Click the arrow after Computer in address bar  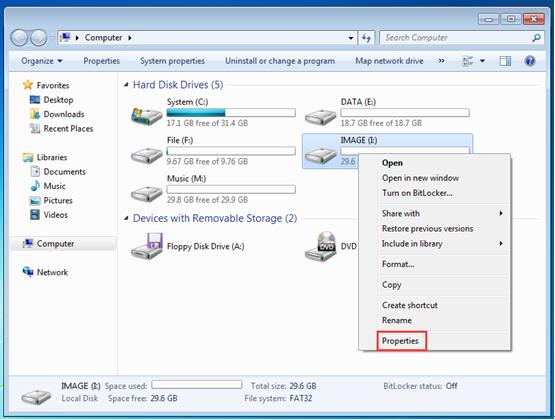click(x=130, y=38)
